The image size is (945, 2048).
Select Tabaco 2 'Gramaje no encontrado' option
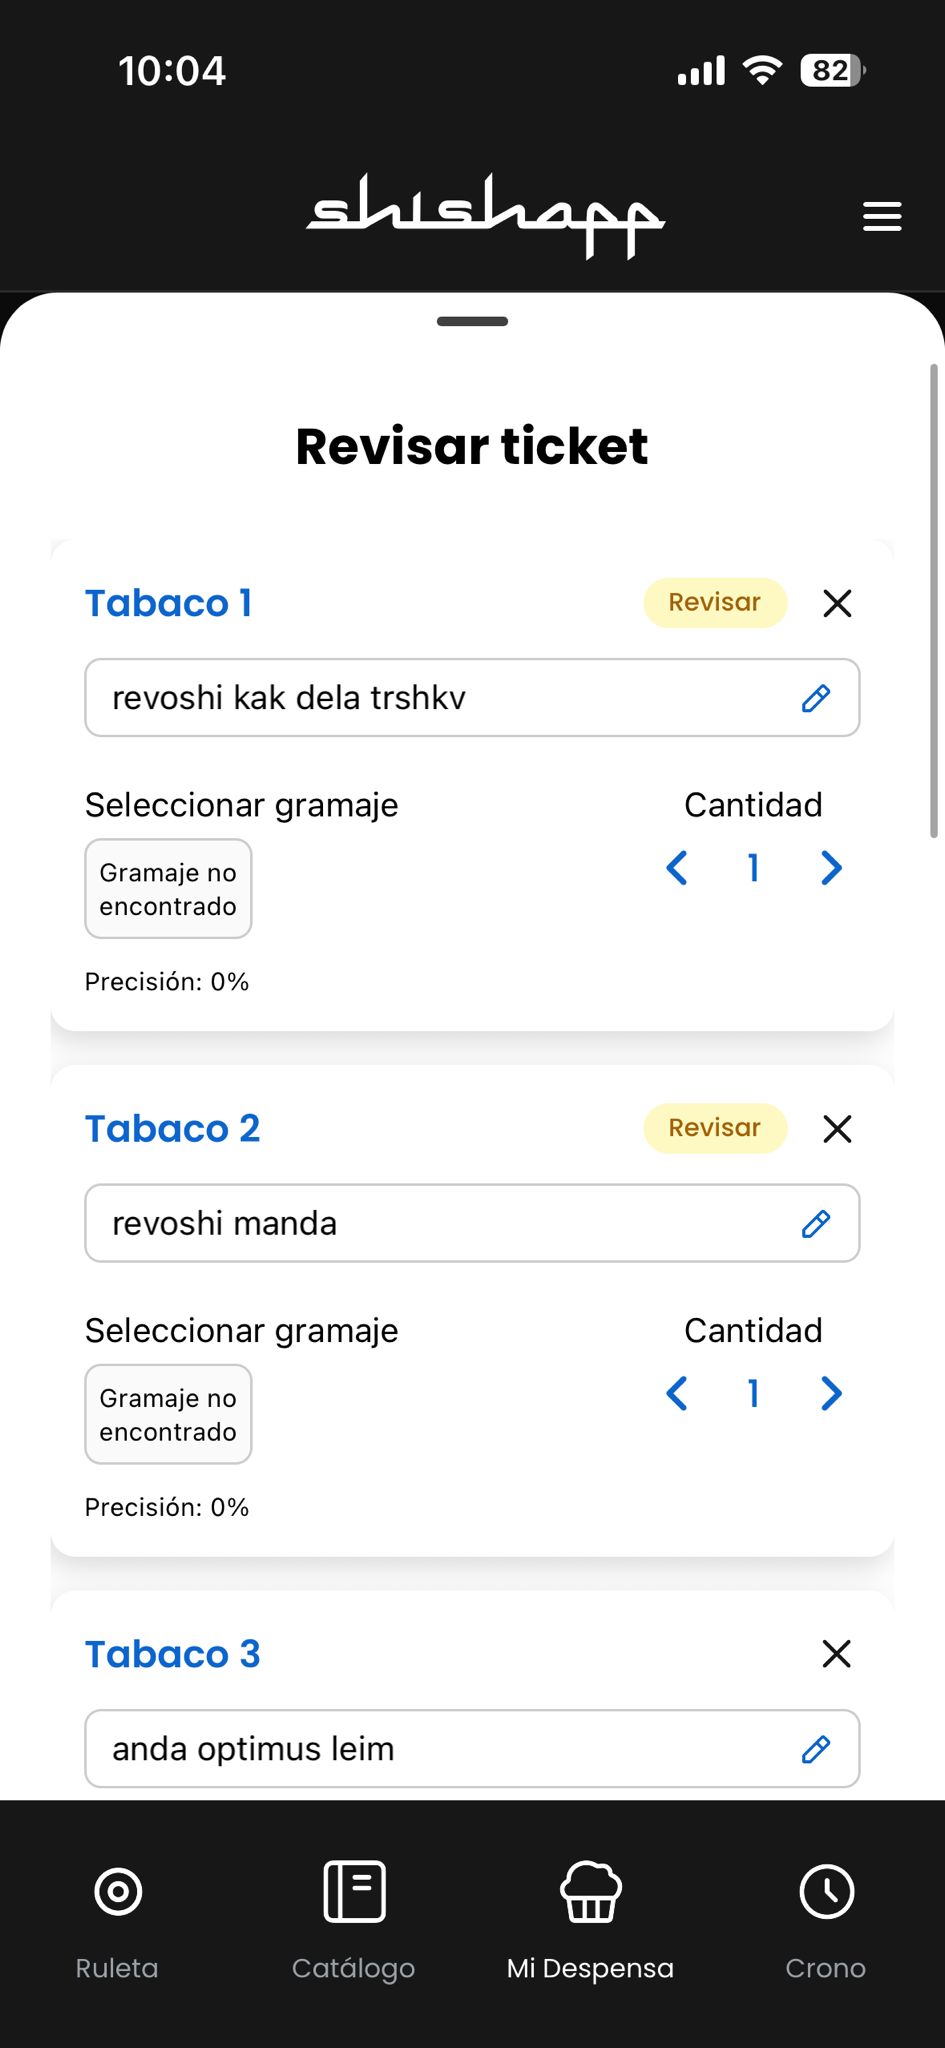point(168,1415)
